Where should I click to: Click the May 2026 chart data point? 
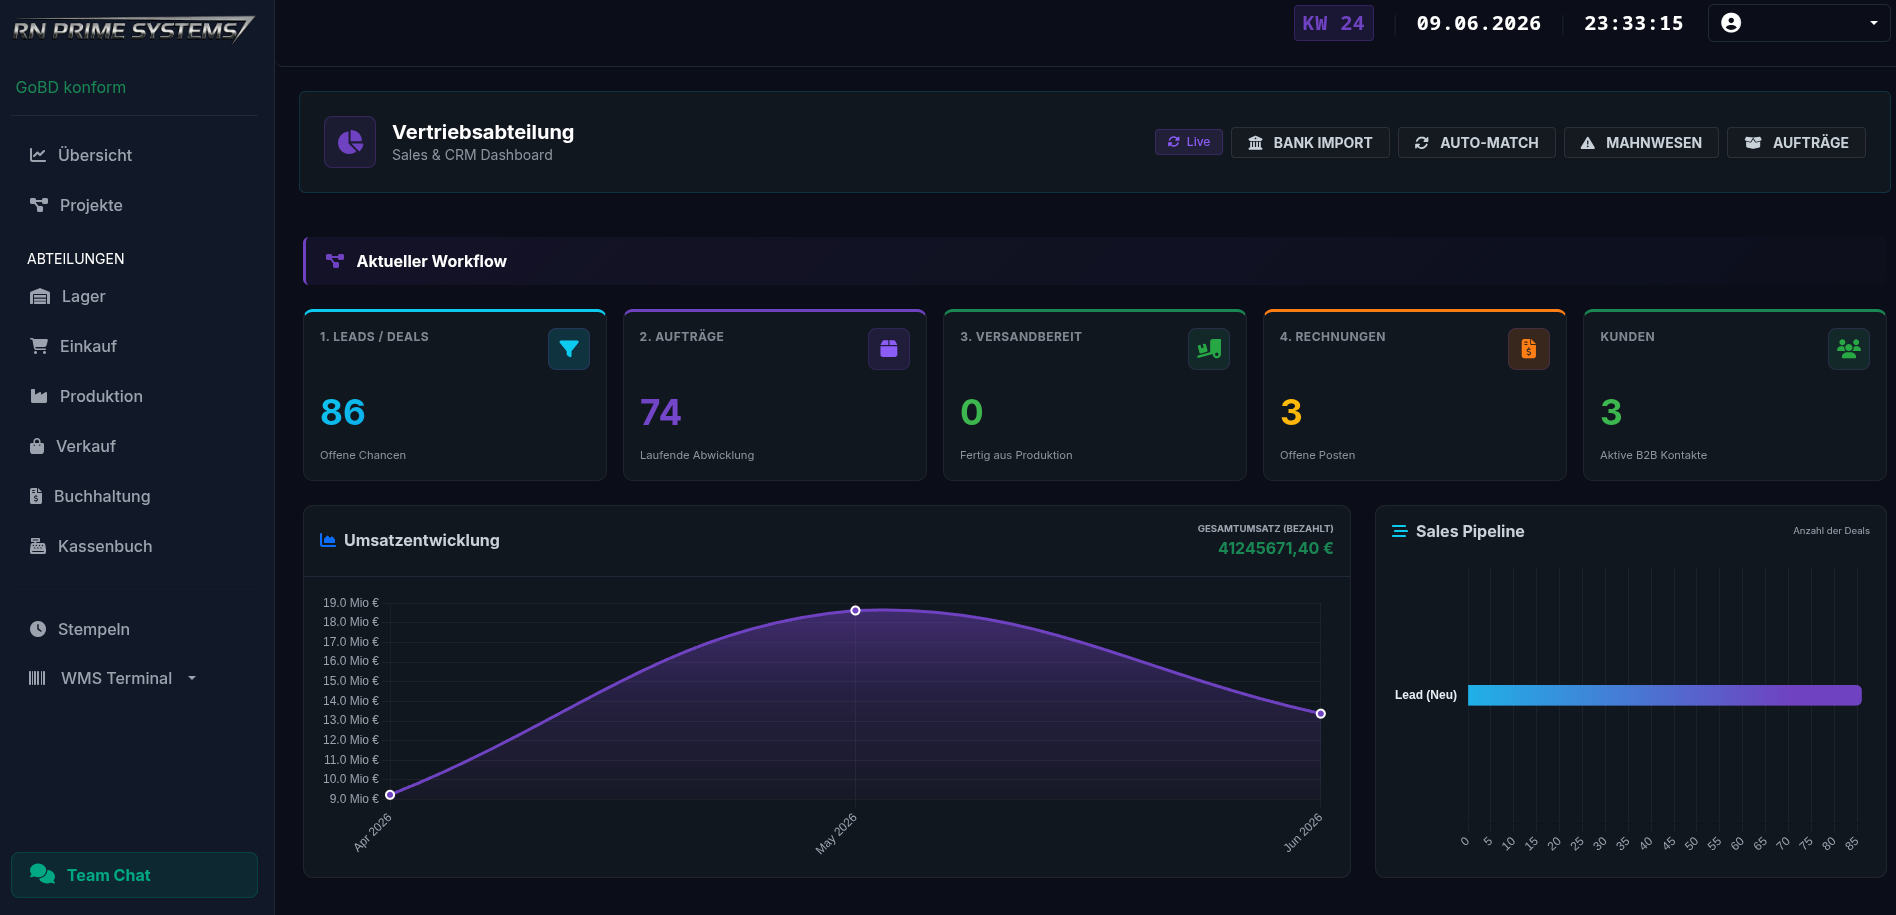pyautogui.click(x=855, y=610)
